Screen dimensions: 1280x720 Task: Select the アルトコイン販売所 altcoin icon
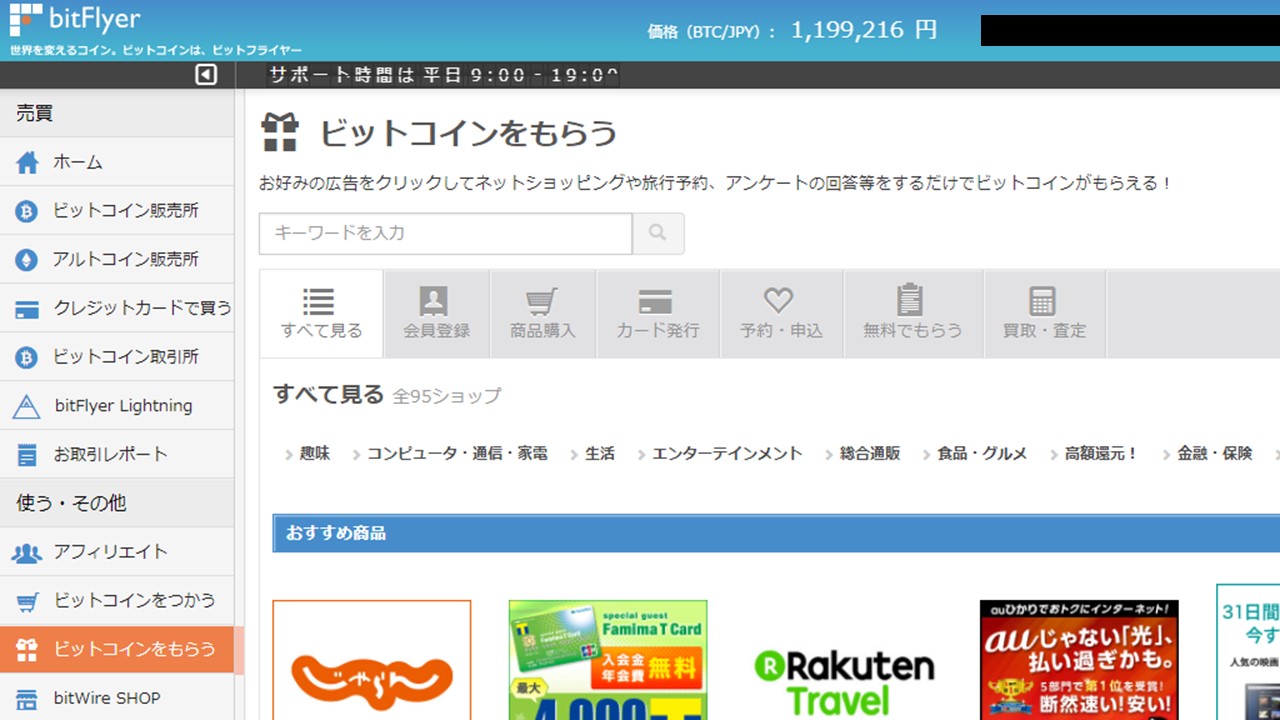click(x=29, y=259)
